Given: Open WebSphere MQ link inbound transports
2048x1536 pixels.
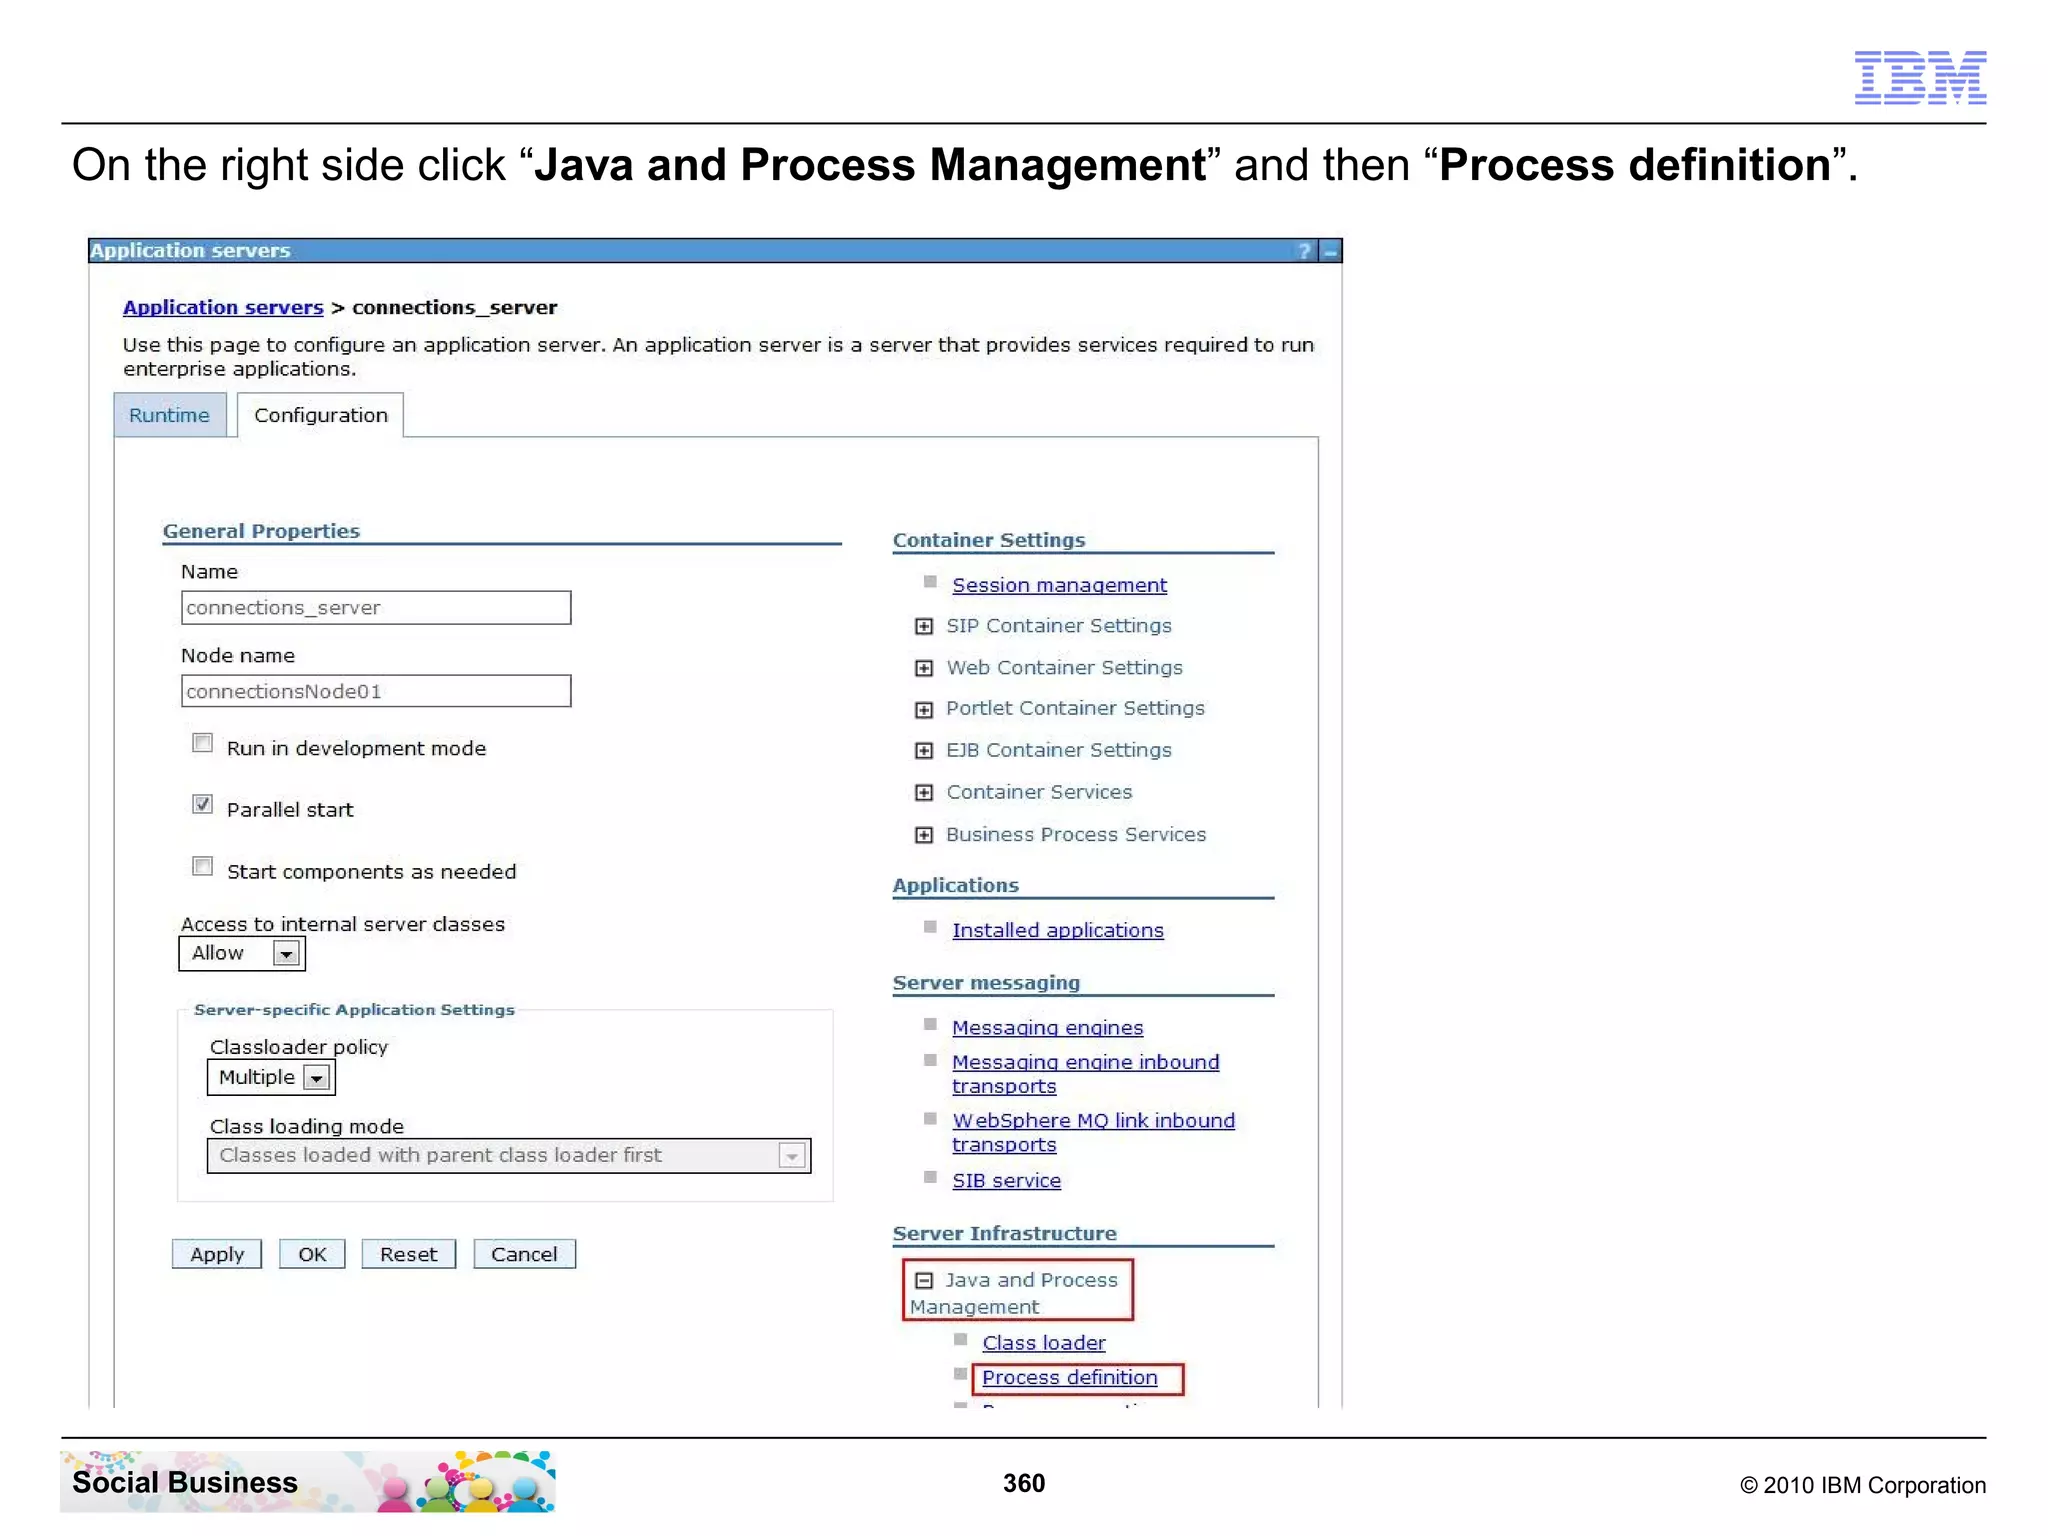Looking at the screenshot, I should 1093,1132.
